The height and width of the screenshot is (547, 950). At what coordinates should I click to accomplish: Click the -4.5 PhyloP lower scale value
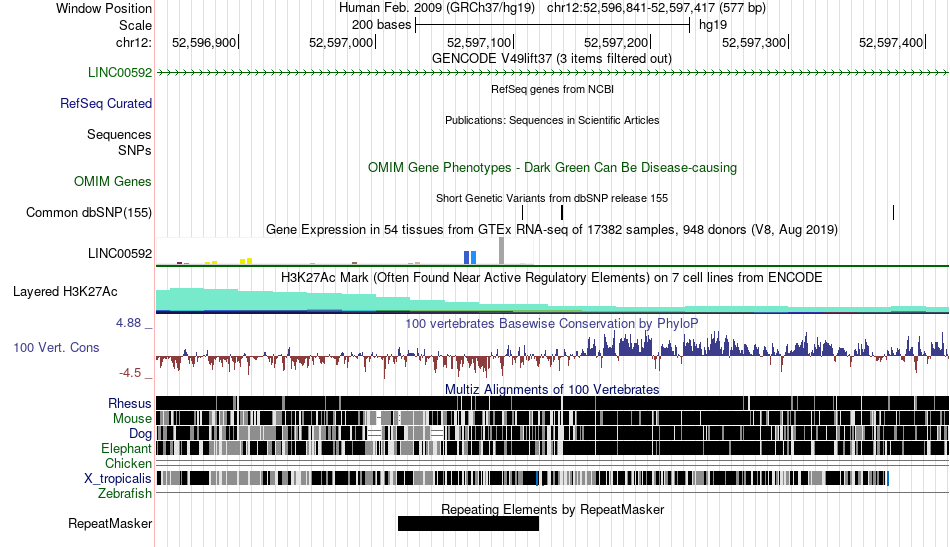pos(130,373)
